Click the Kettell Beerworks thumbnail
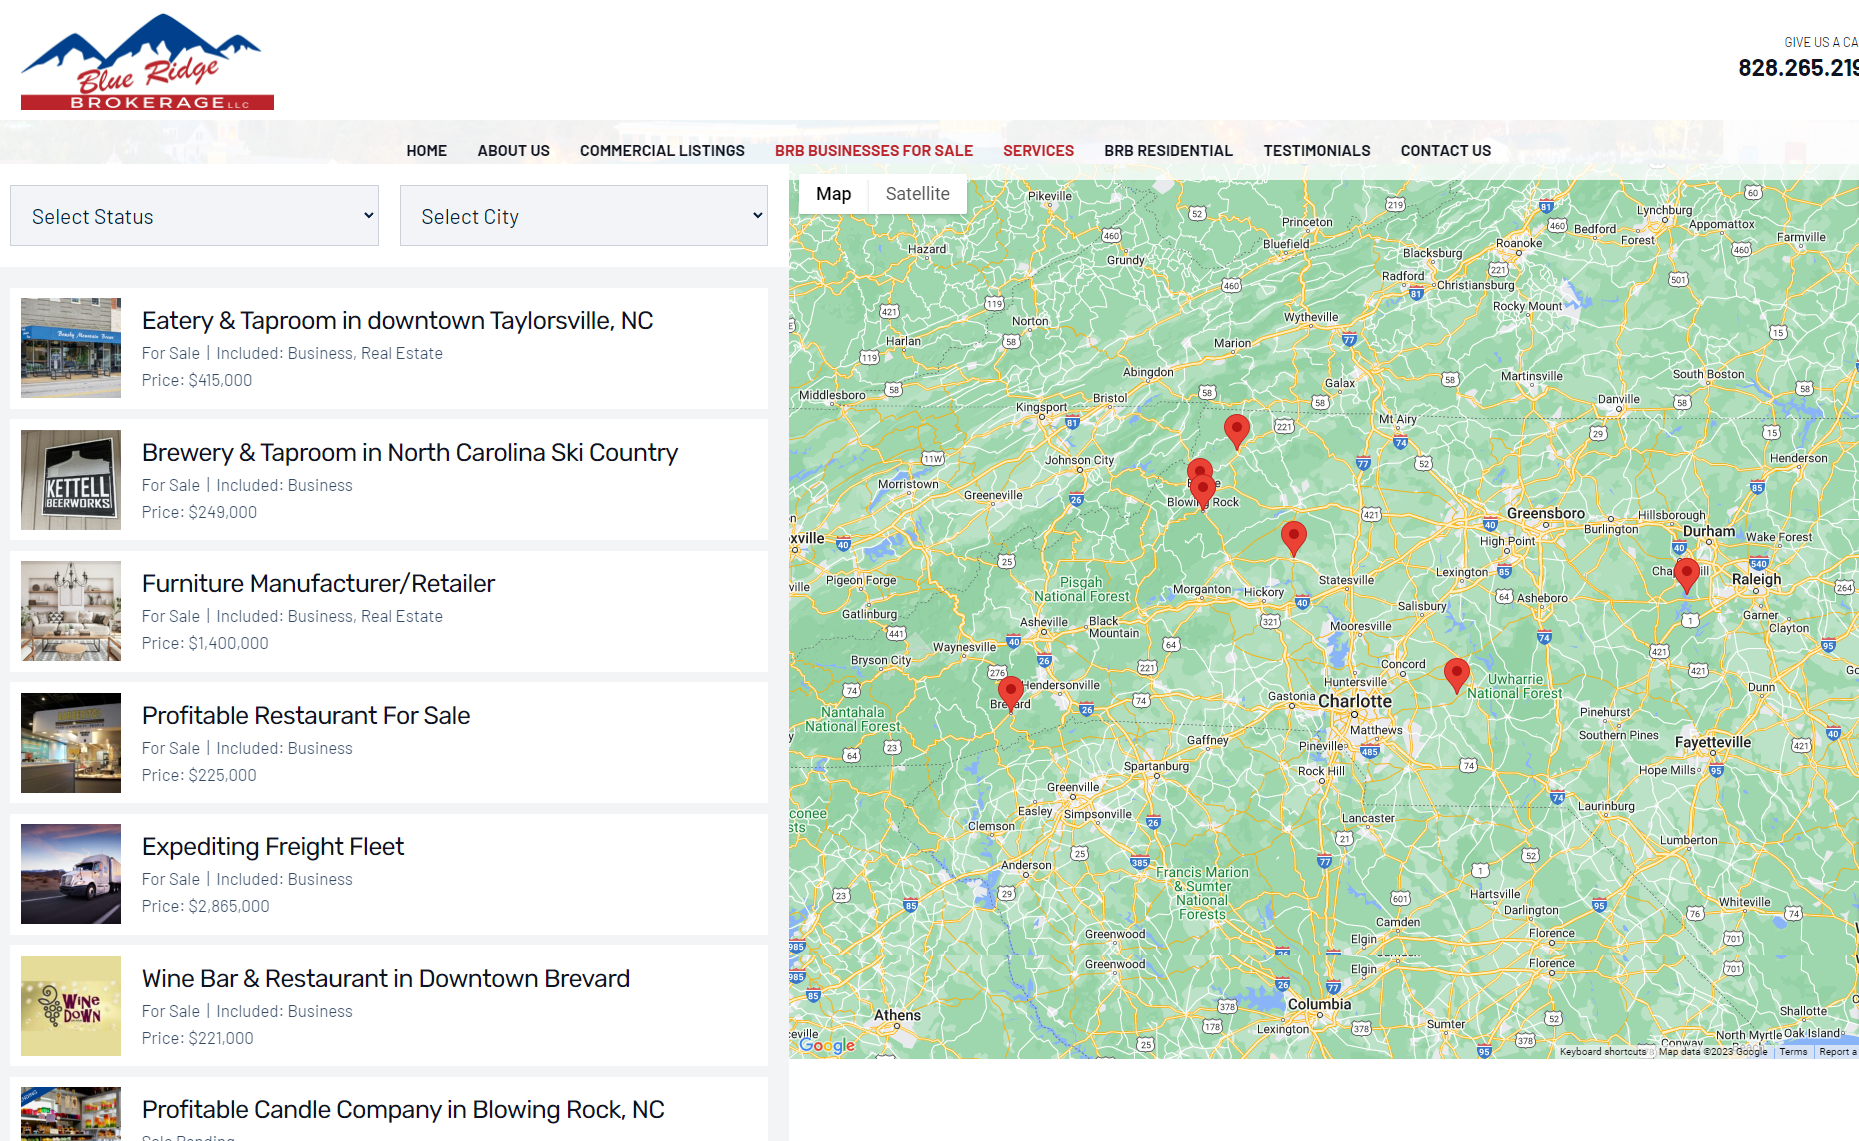 71,480
